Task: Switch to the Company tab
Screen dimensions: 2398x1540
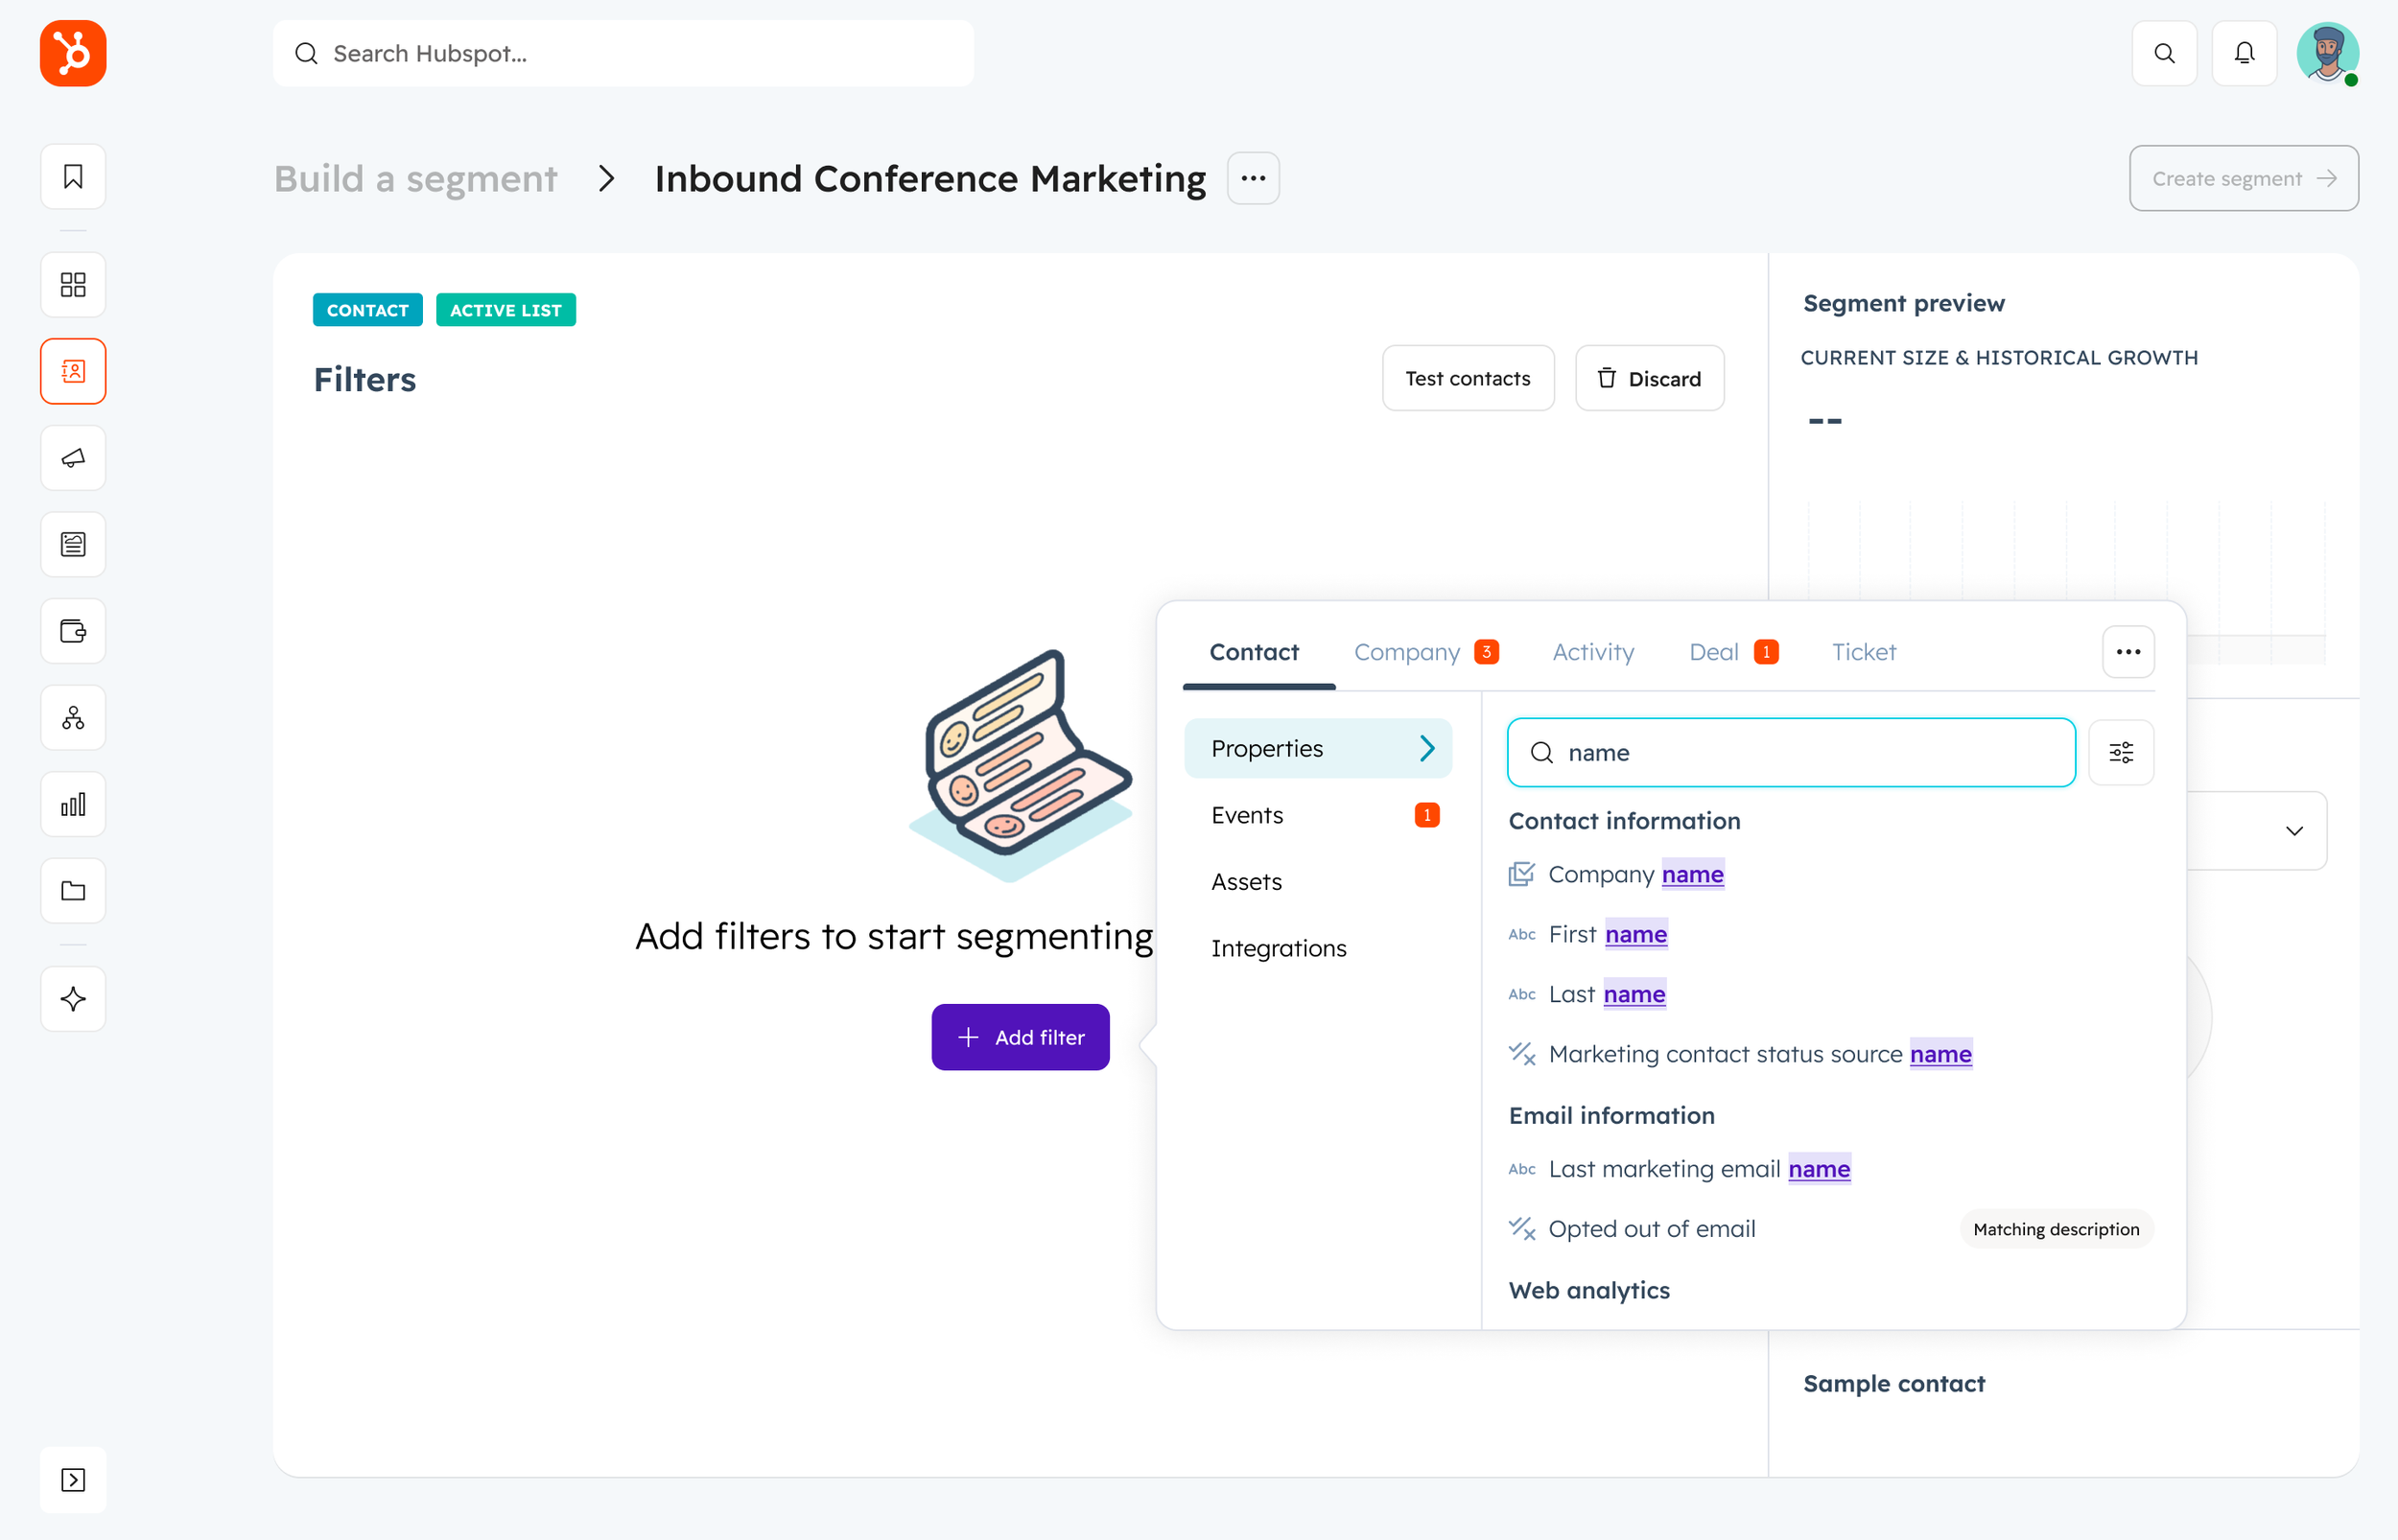Action: point(1407,652)
